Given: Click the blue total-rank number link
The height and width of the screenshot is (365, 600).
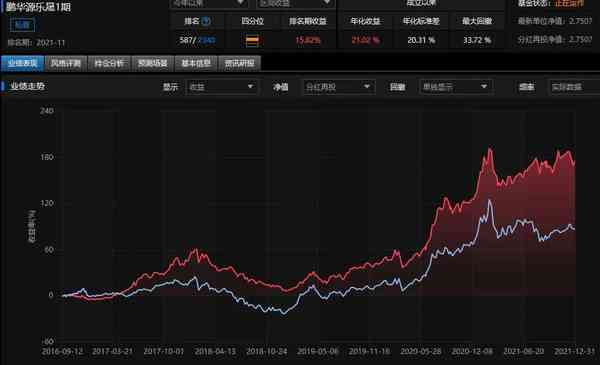Looking at the screenshot, I should coord(207,40).
